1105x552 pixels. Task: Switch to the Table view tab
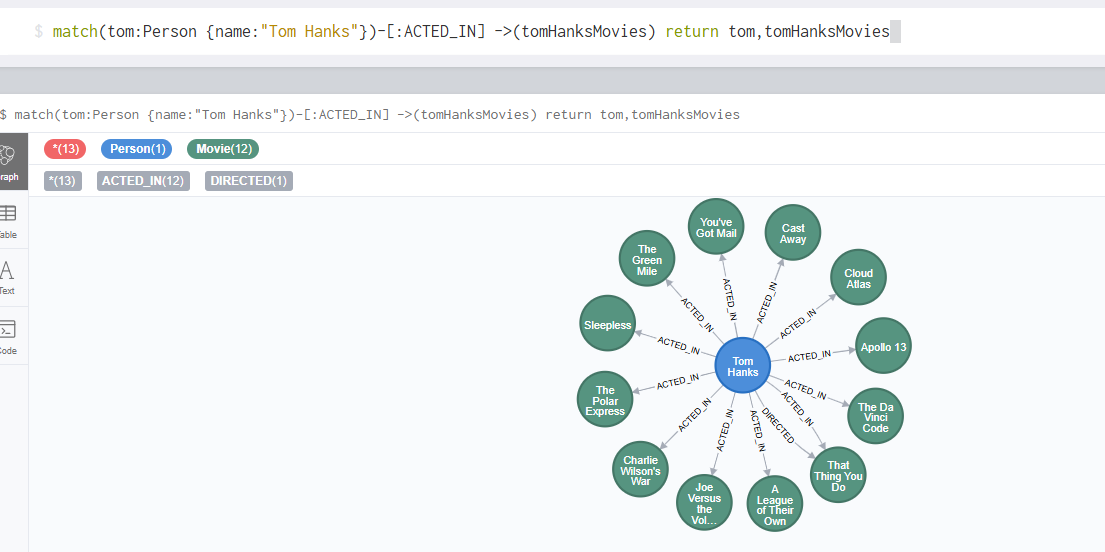(x=13, y=220)
